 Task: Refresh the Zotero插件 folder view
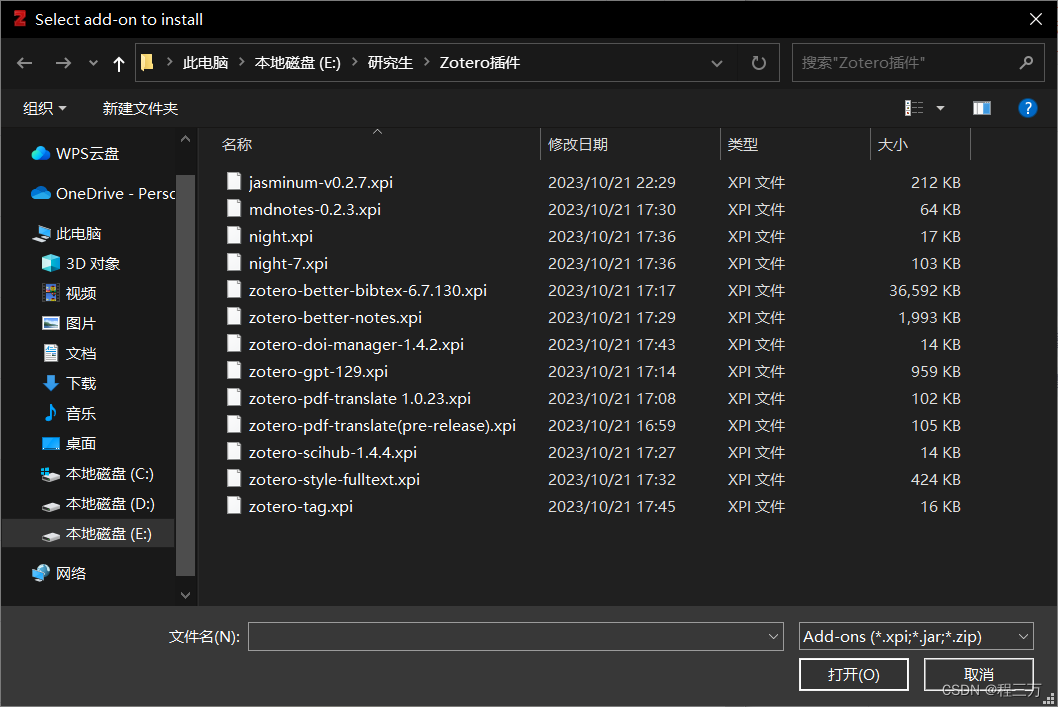pos(759,63)
